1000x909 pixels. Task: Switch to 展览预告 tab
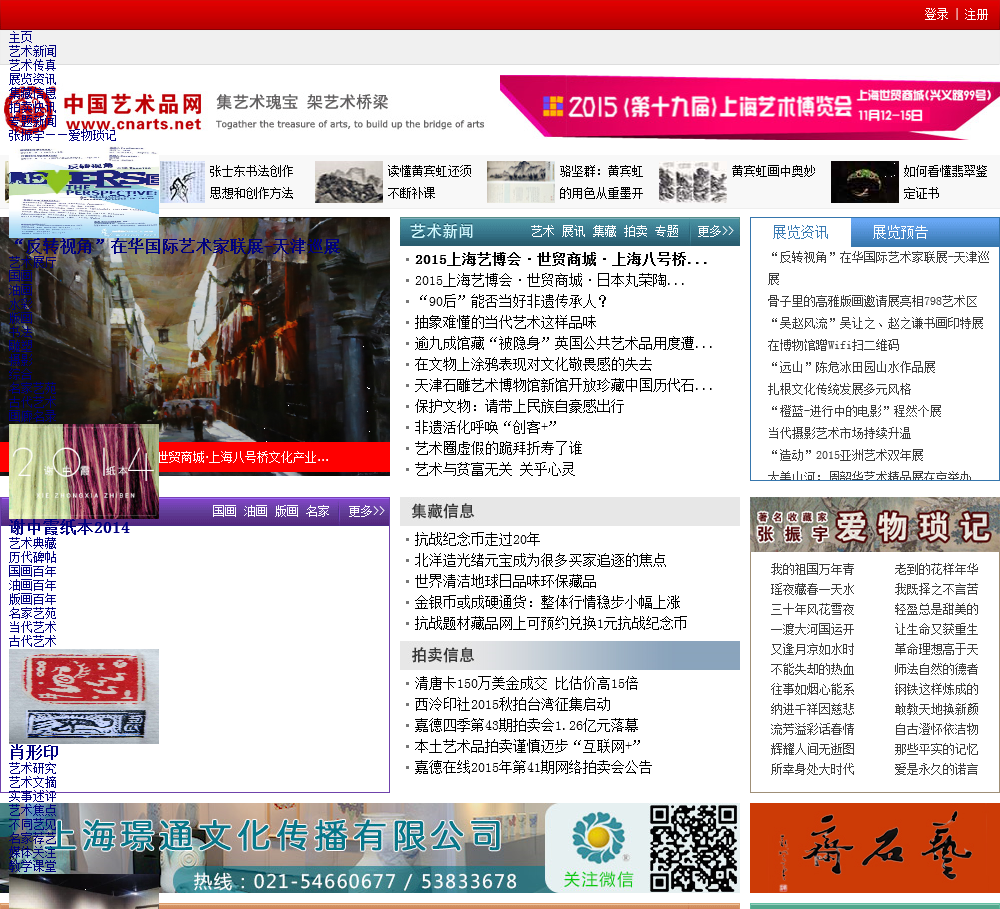[x=900, y=232]
